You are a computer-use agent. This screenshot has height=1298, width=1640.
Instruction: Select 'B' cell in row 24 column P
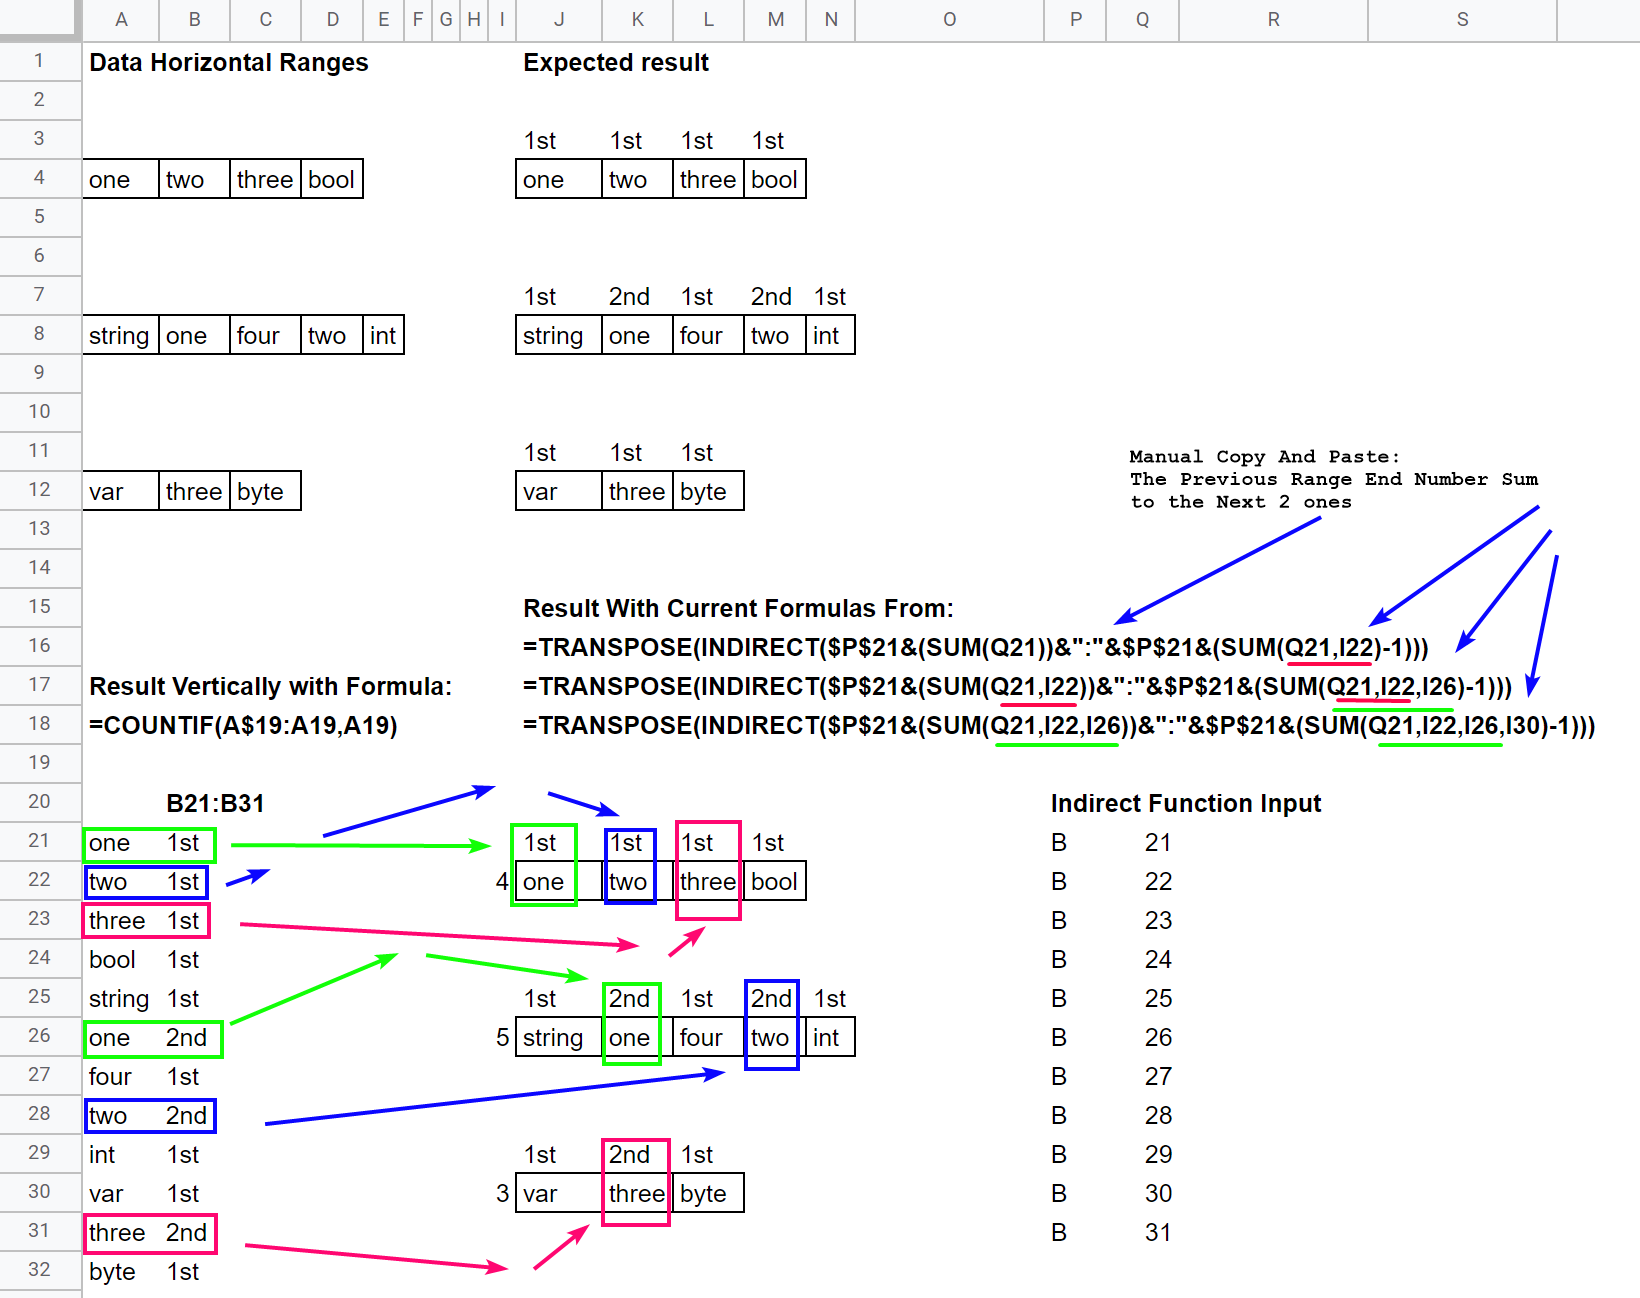pyautogui.click(x=1075, y=960)
